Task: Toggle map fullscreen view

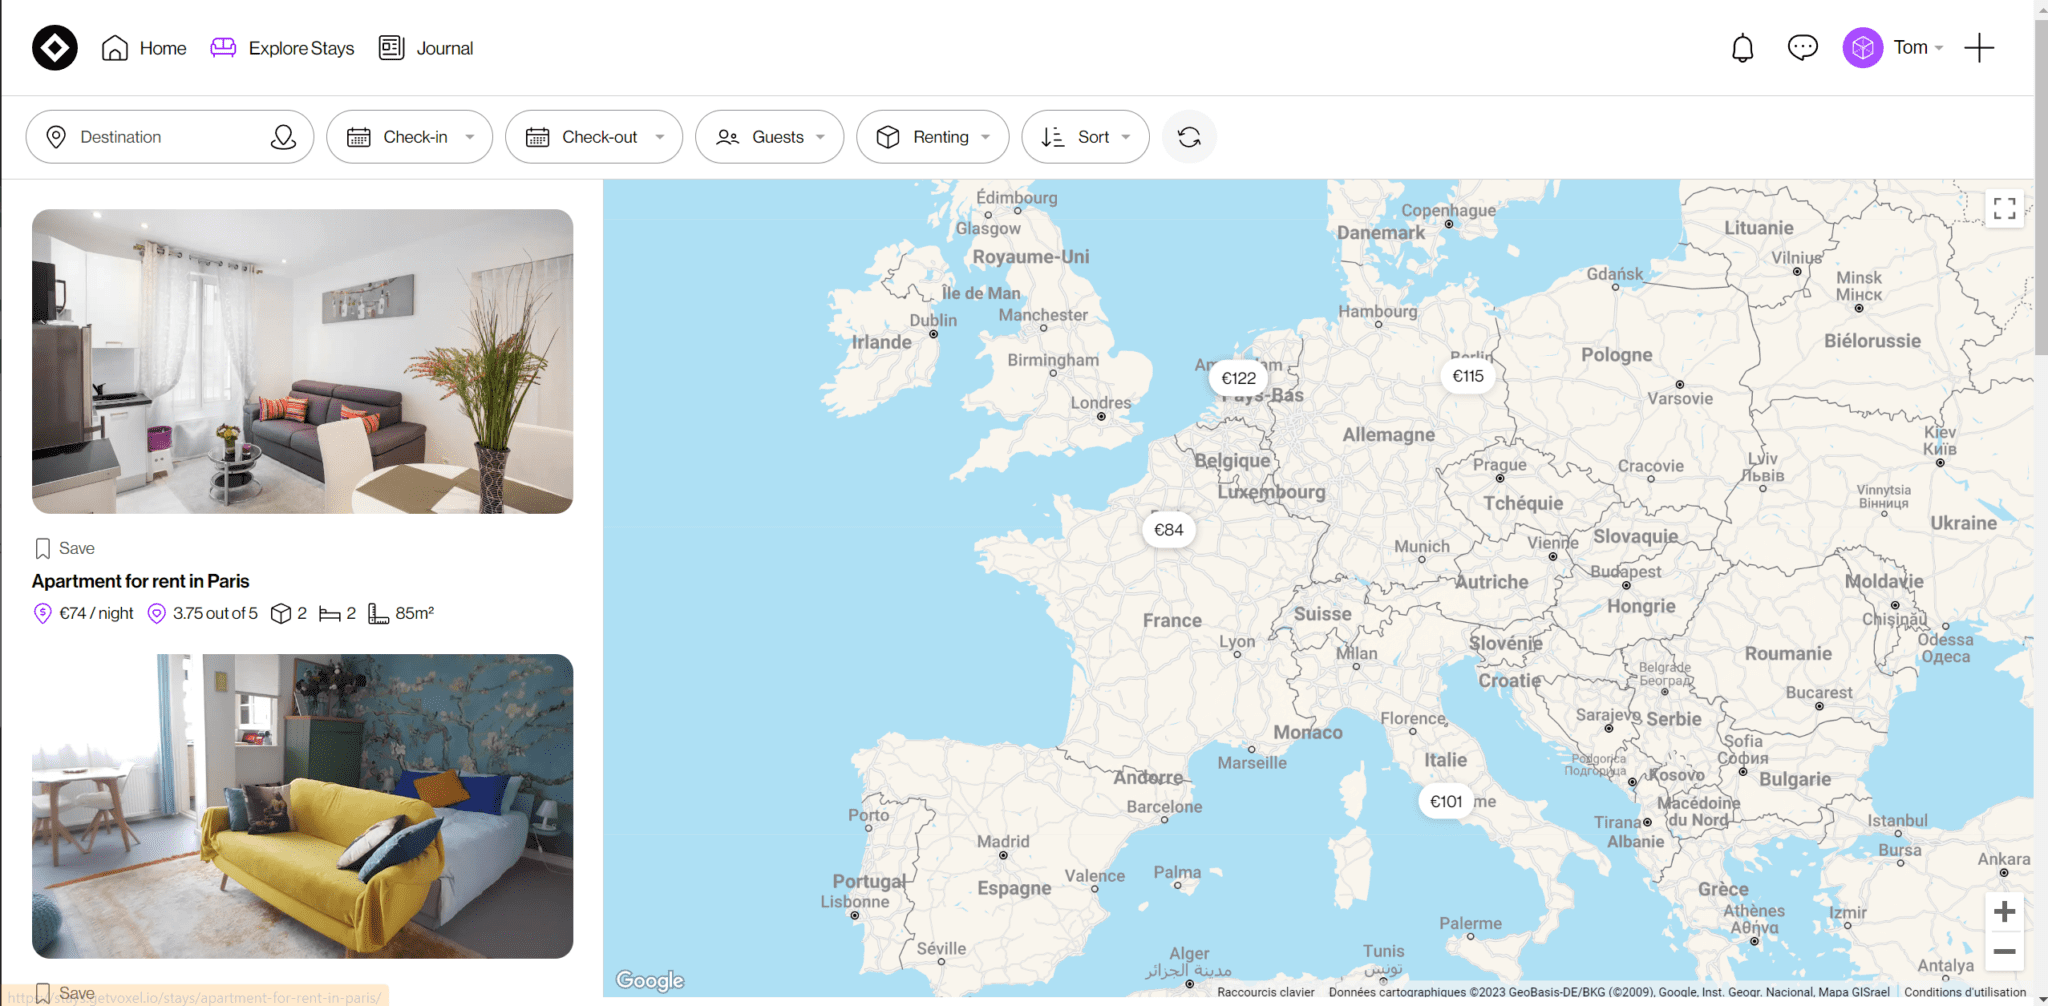Action: pyautogui.click(x=2004, y=208)
